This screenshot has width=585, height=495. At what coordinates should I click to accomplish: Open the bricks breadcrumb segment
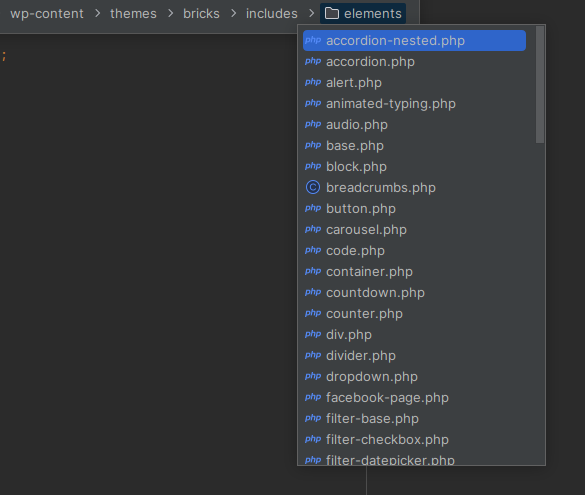tap(201, 13)
